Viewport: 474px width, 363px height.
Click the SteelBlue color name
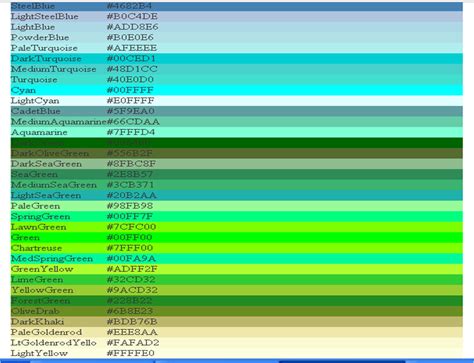coord(33,6)
